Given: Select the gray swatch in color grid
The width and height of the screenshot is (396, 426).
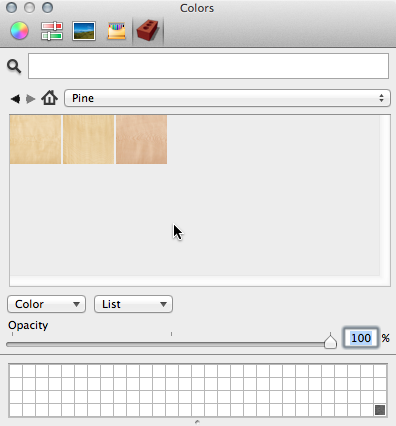Looking at the screenshot, I should point(380,410).
